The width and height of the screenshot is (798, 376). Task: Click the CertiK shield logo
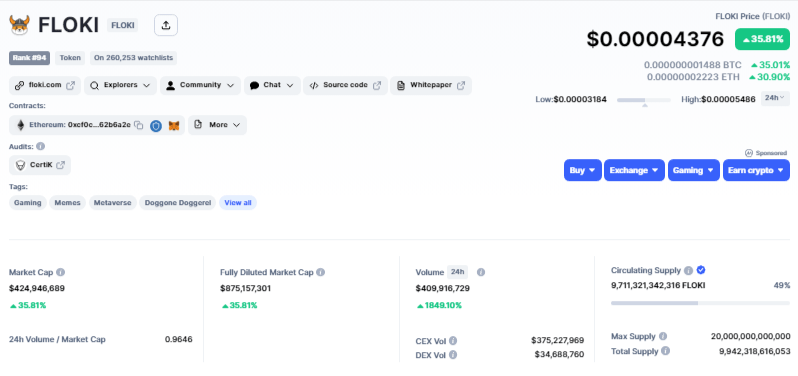click(x=21, y=165)
